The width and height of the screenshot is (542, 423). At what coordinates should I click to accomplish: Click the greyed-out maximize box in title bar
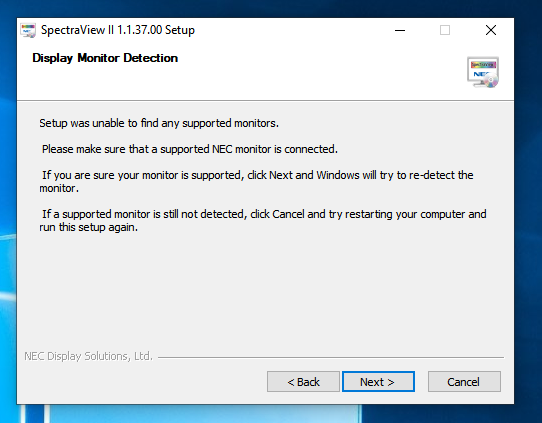pyautogui.click(x=445, y=30)
